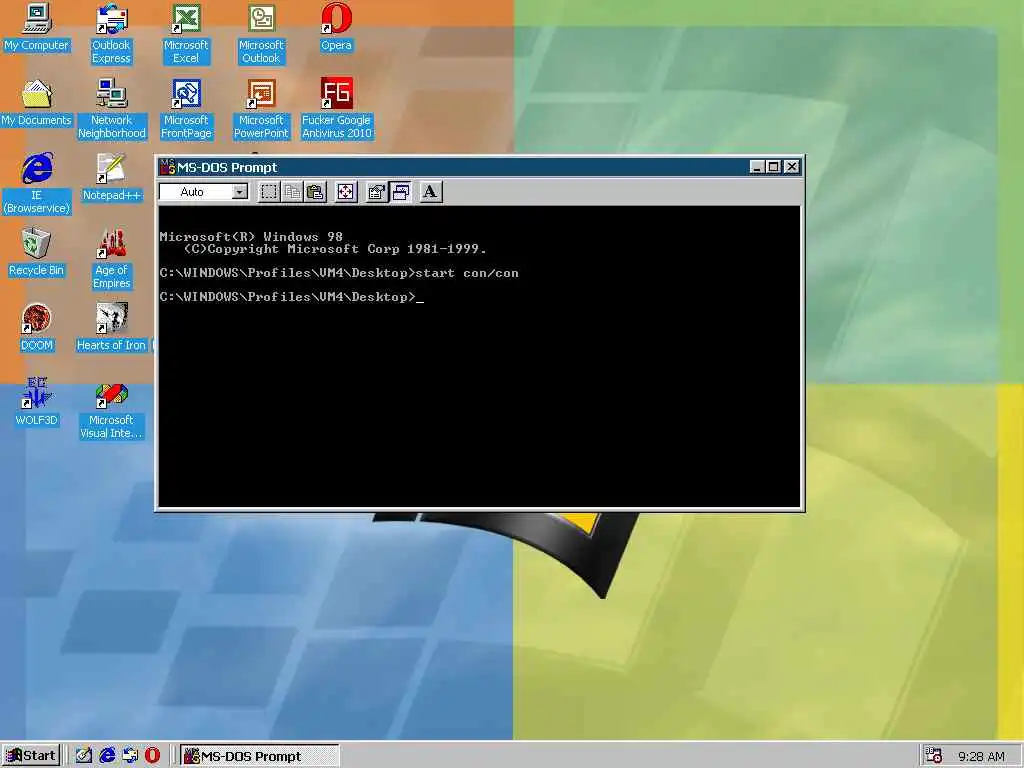This screenshot has width=1024, height=768.
Task: Click the MS-DOS Prompt title bar system icon
Action: coord(167,167)
